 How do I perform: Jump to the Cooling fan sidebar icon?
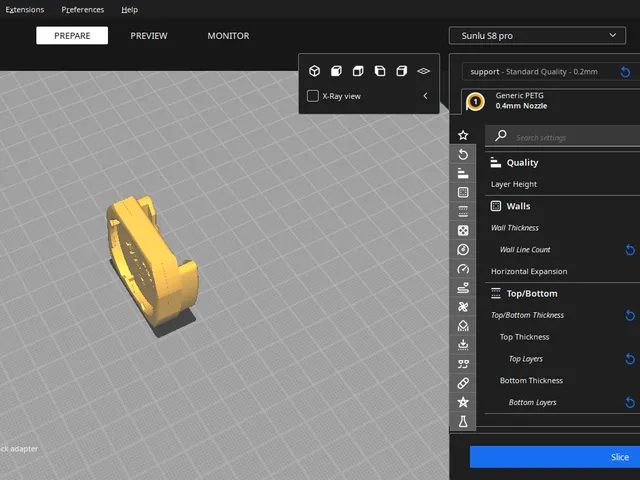(463, 307)
